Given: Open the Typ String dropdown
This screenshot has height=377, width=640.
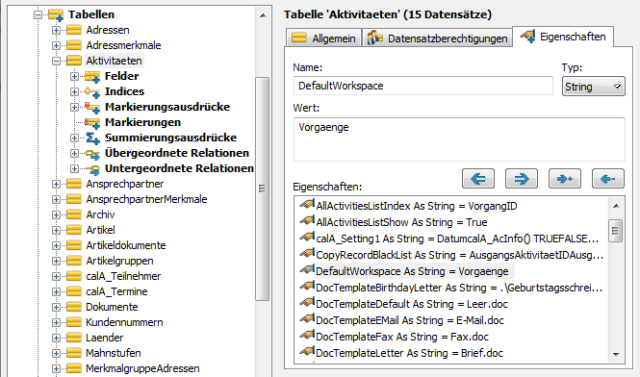Looking at the screenshot, I should click(x=593, y=86).
